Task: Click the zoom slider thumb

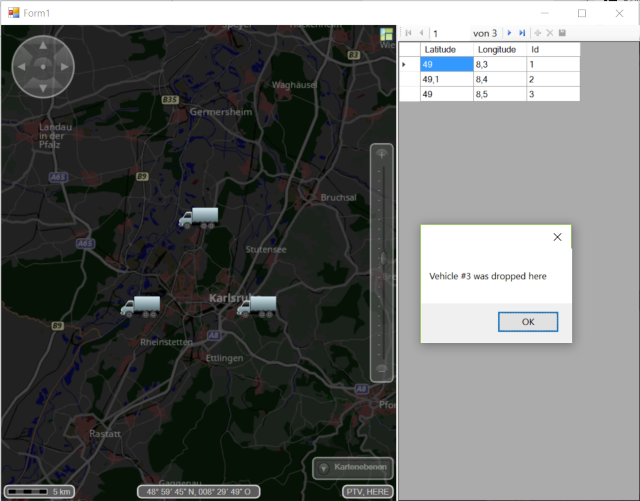Action: click(383, 258)
